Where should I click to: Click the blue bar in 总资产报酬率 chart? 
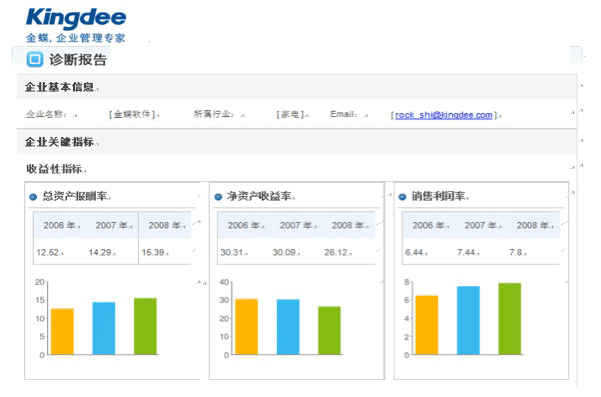click(104, 328)
